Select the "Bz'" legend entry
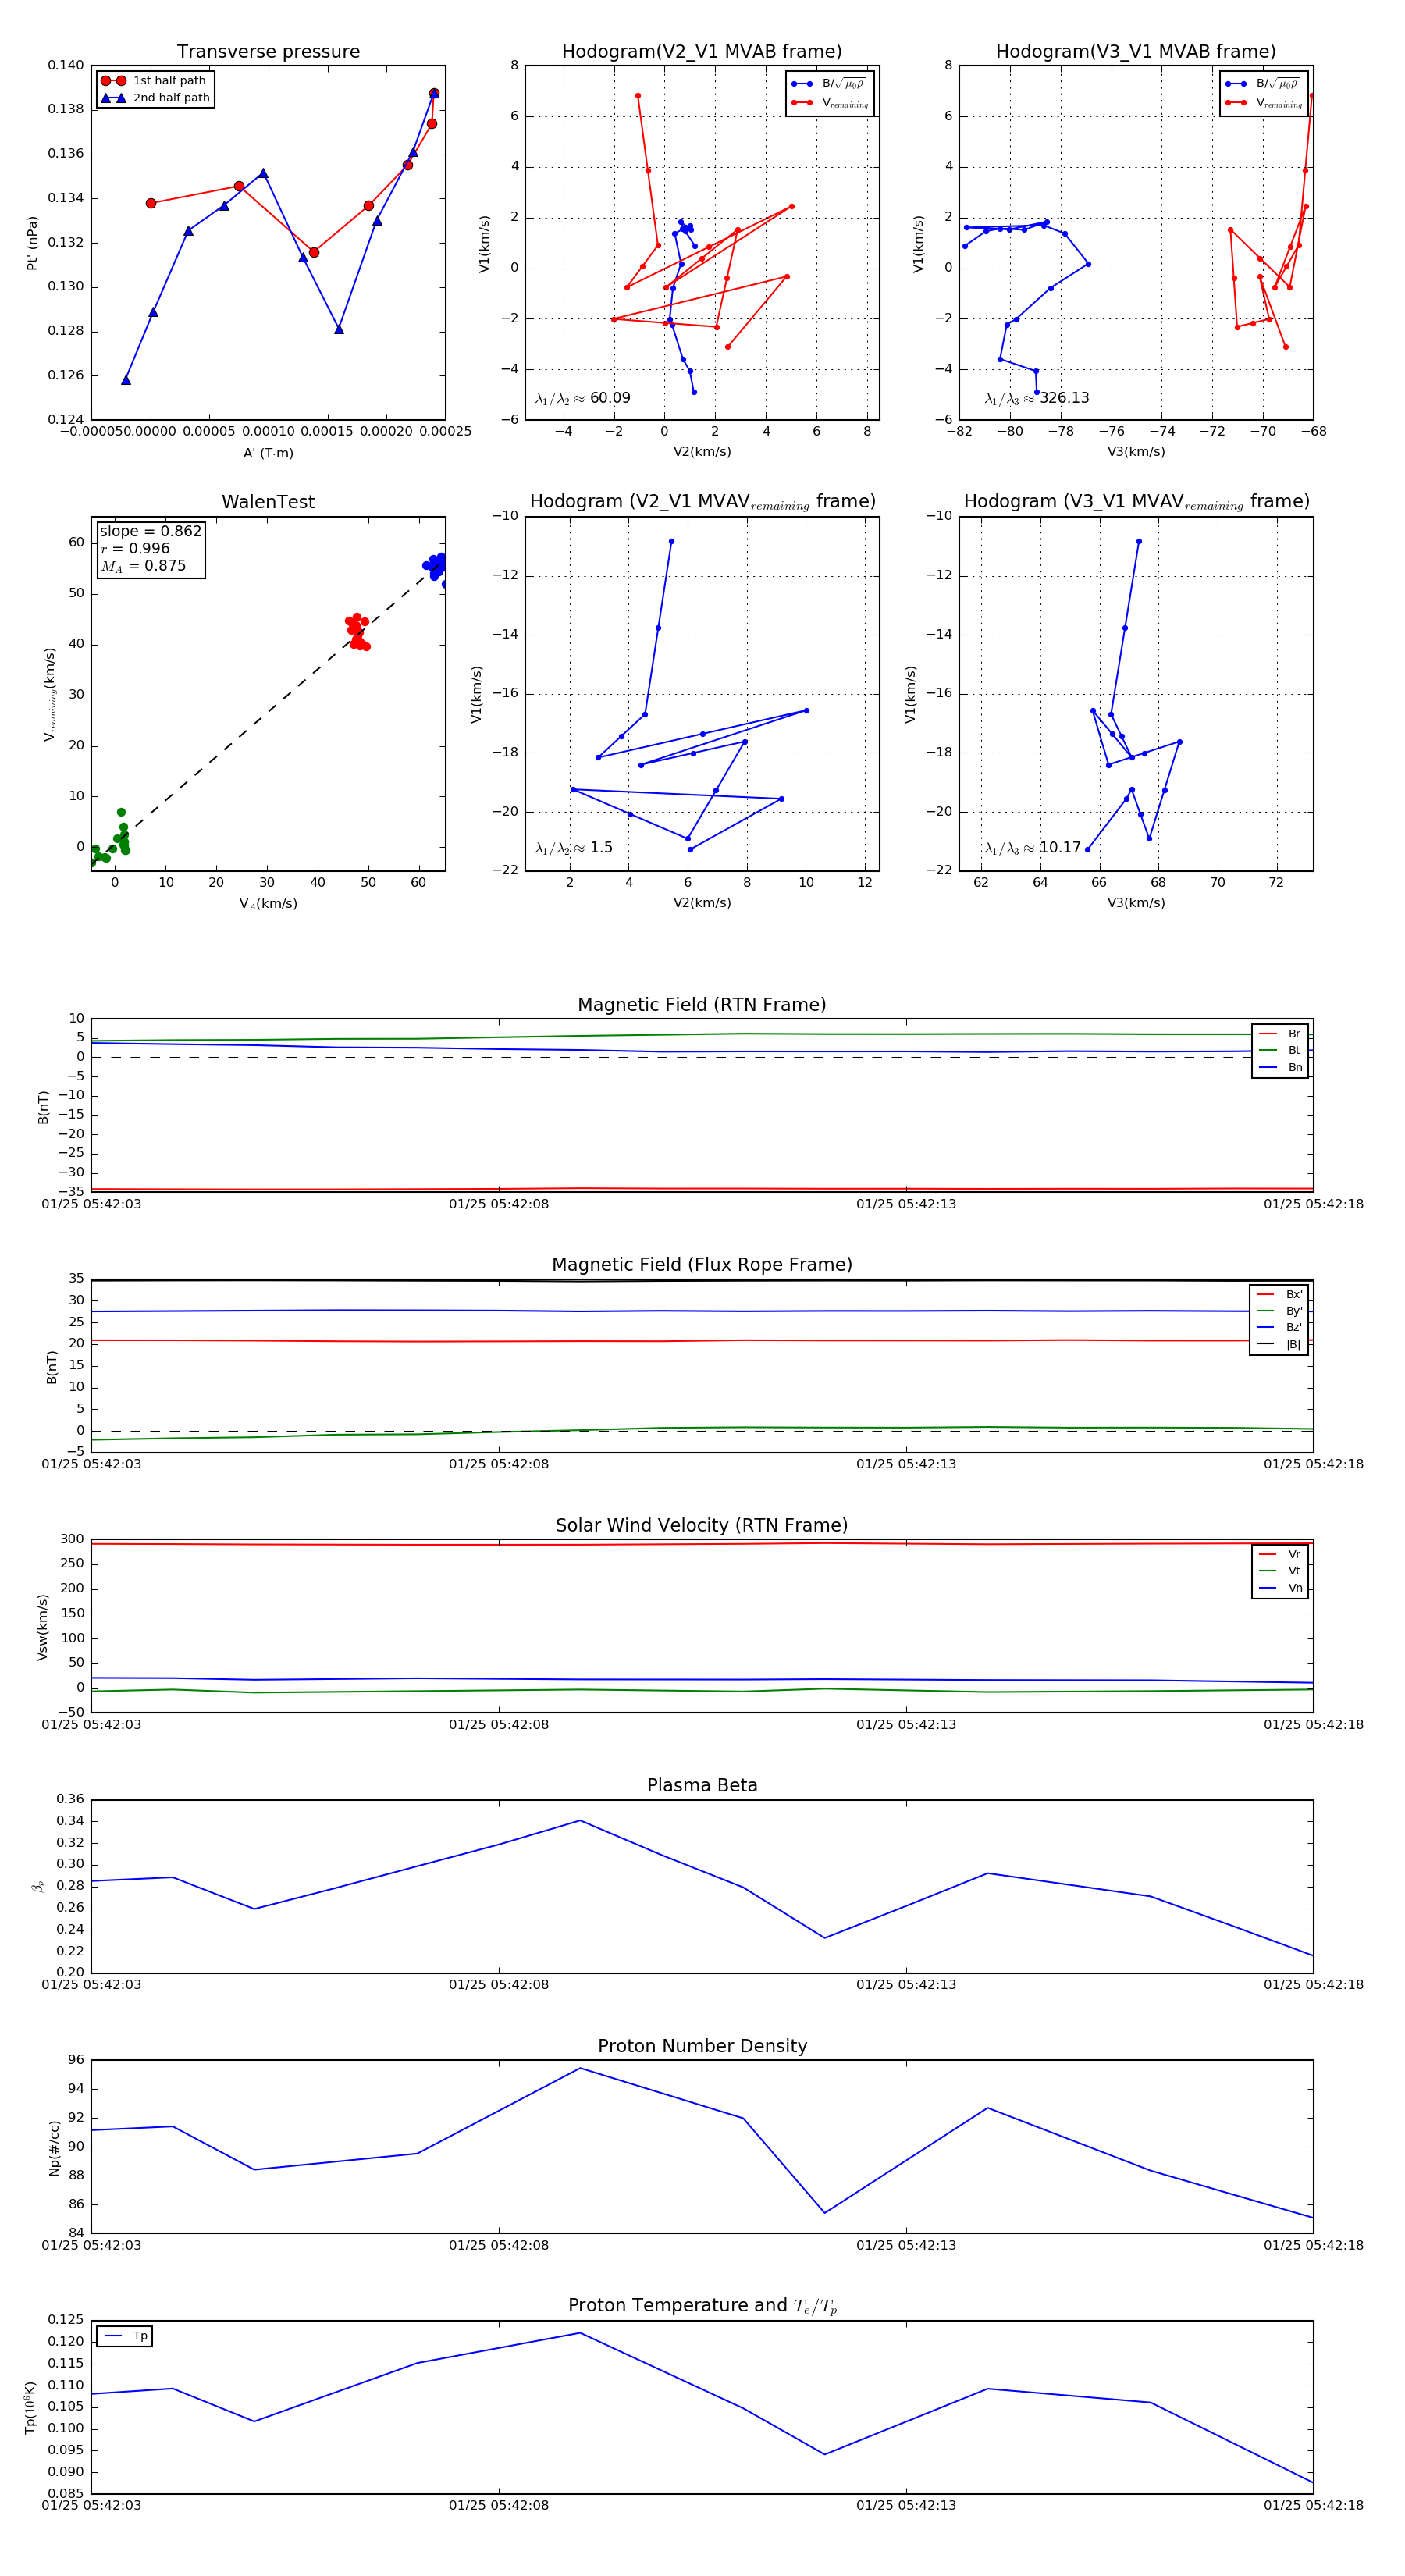Image resolution: width=1405 pixels, height=2576 pixels. 1279,1327
